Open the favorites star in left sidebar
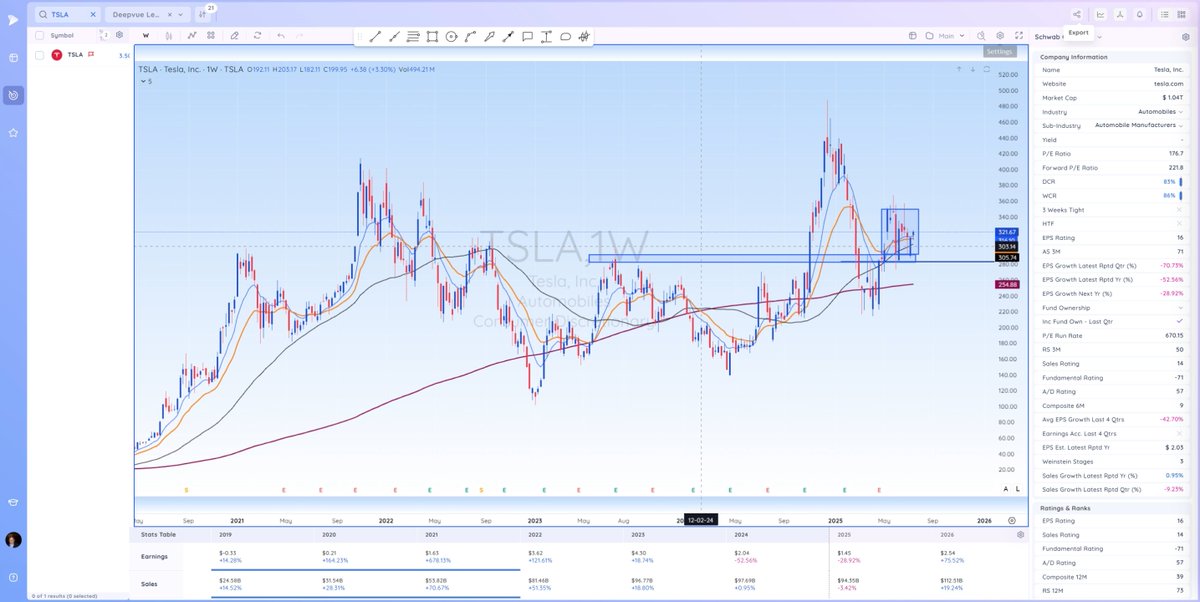Viewport: 1200px width, 602px height. coord(14,132)
